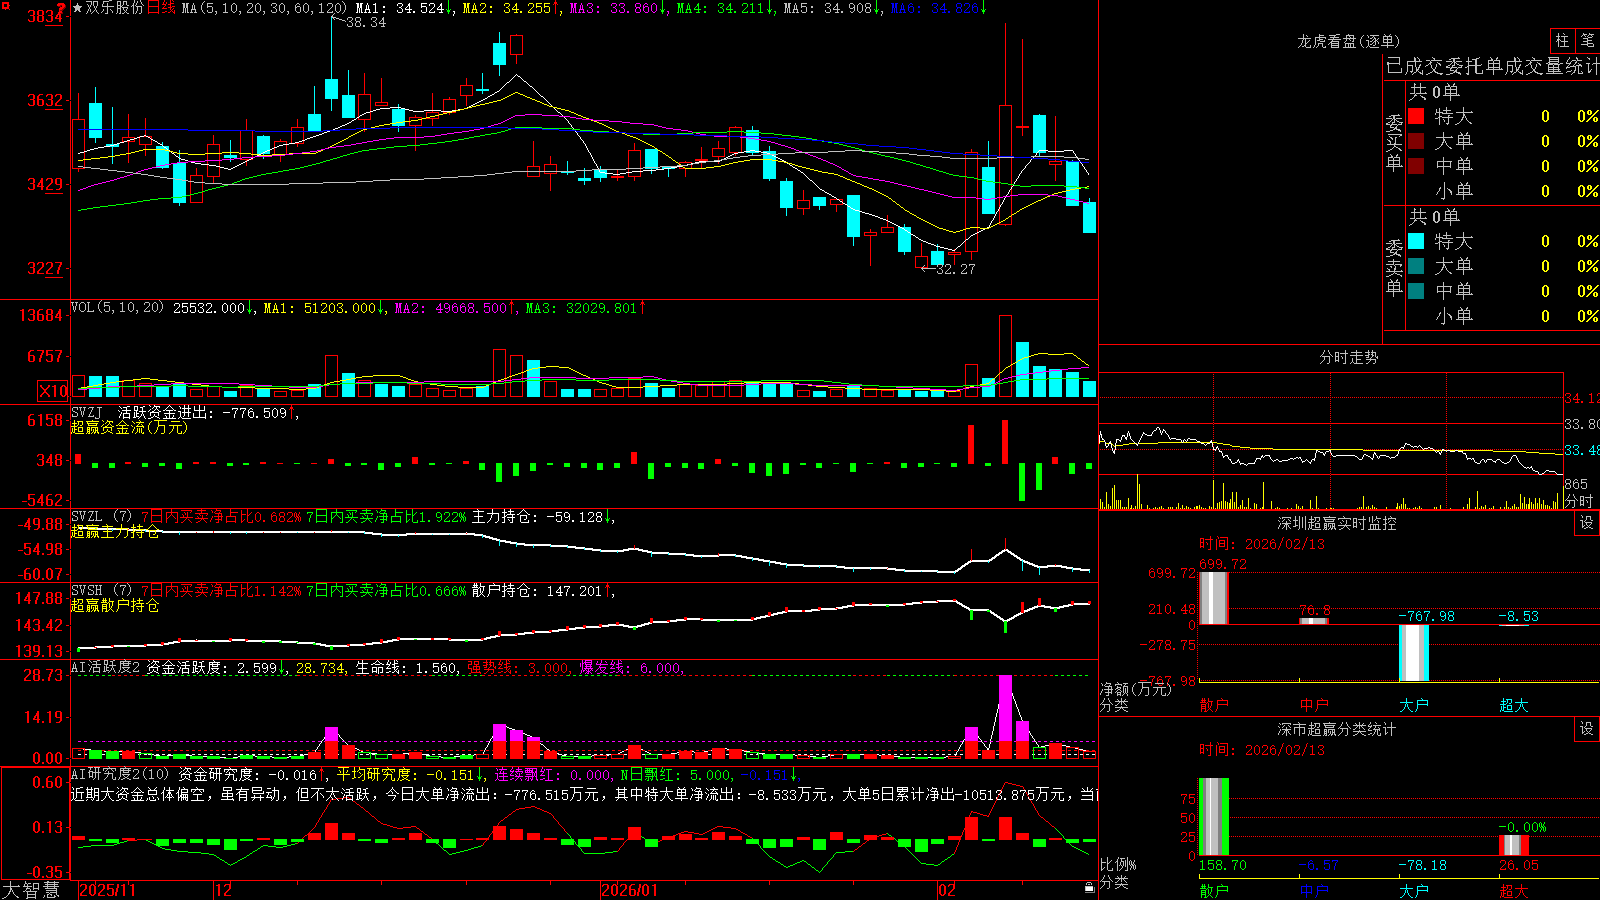Screen dimensions: 1600x900
Task: Click the cyan 大户 bar labeled -767.98
Action: (1414, 653)
